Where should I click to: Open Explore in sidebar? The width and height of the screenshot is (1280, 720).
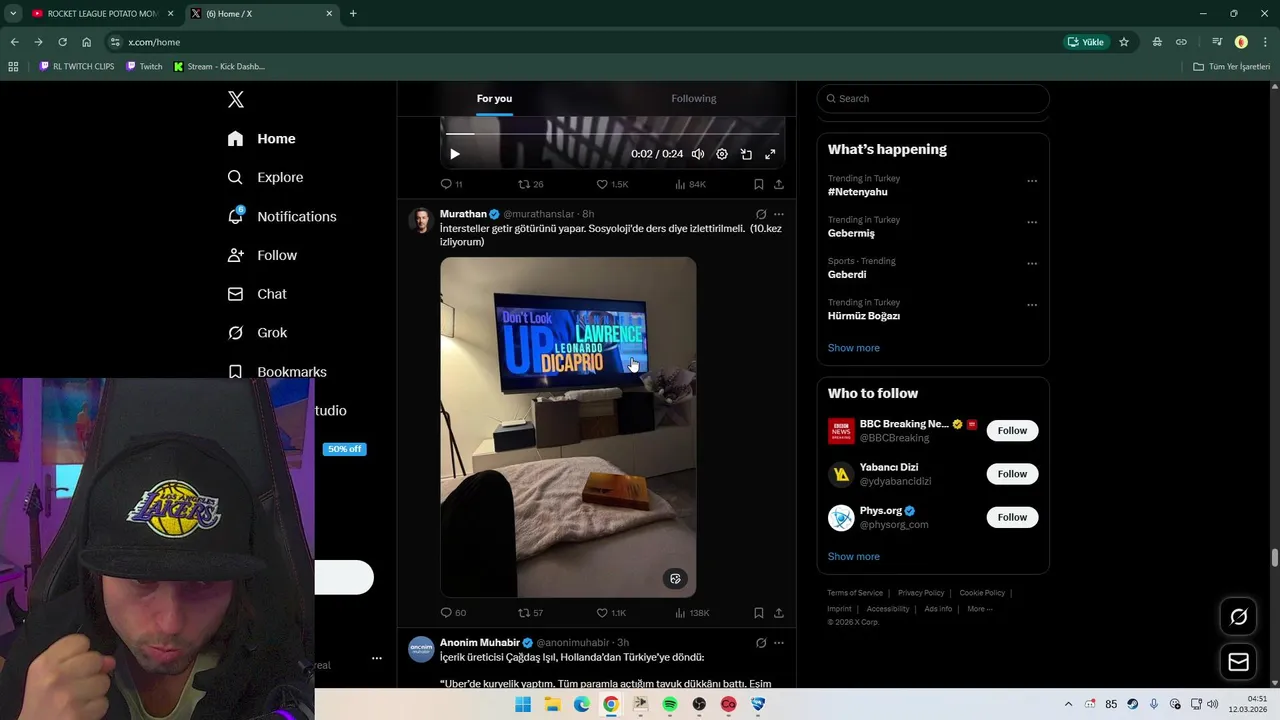(266, 177)
